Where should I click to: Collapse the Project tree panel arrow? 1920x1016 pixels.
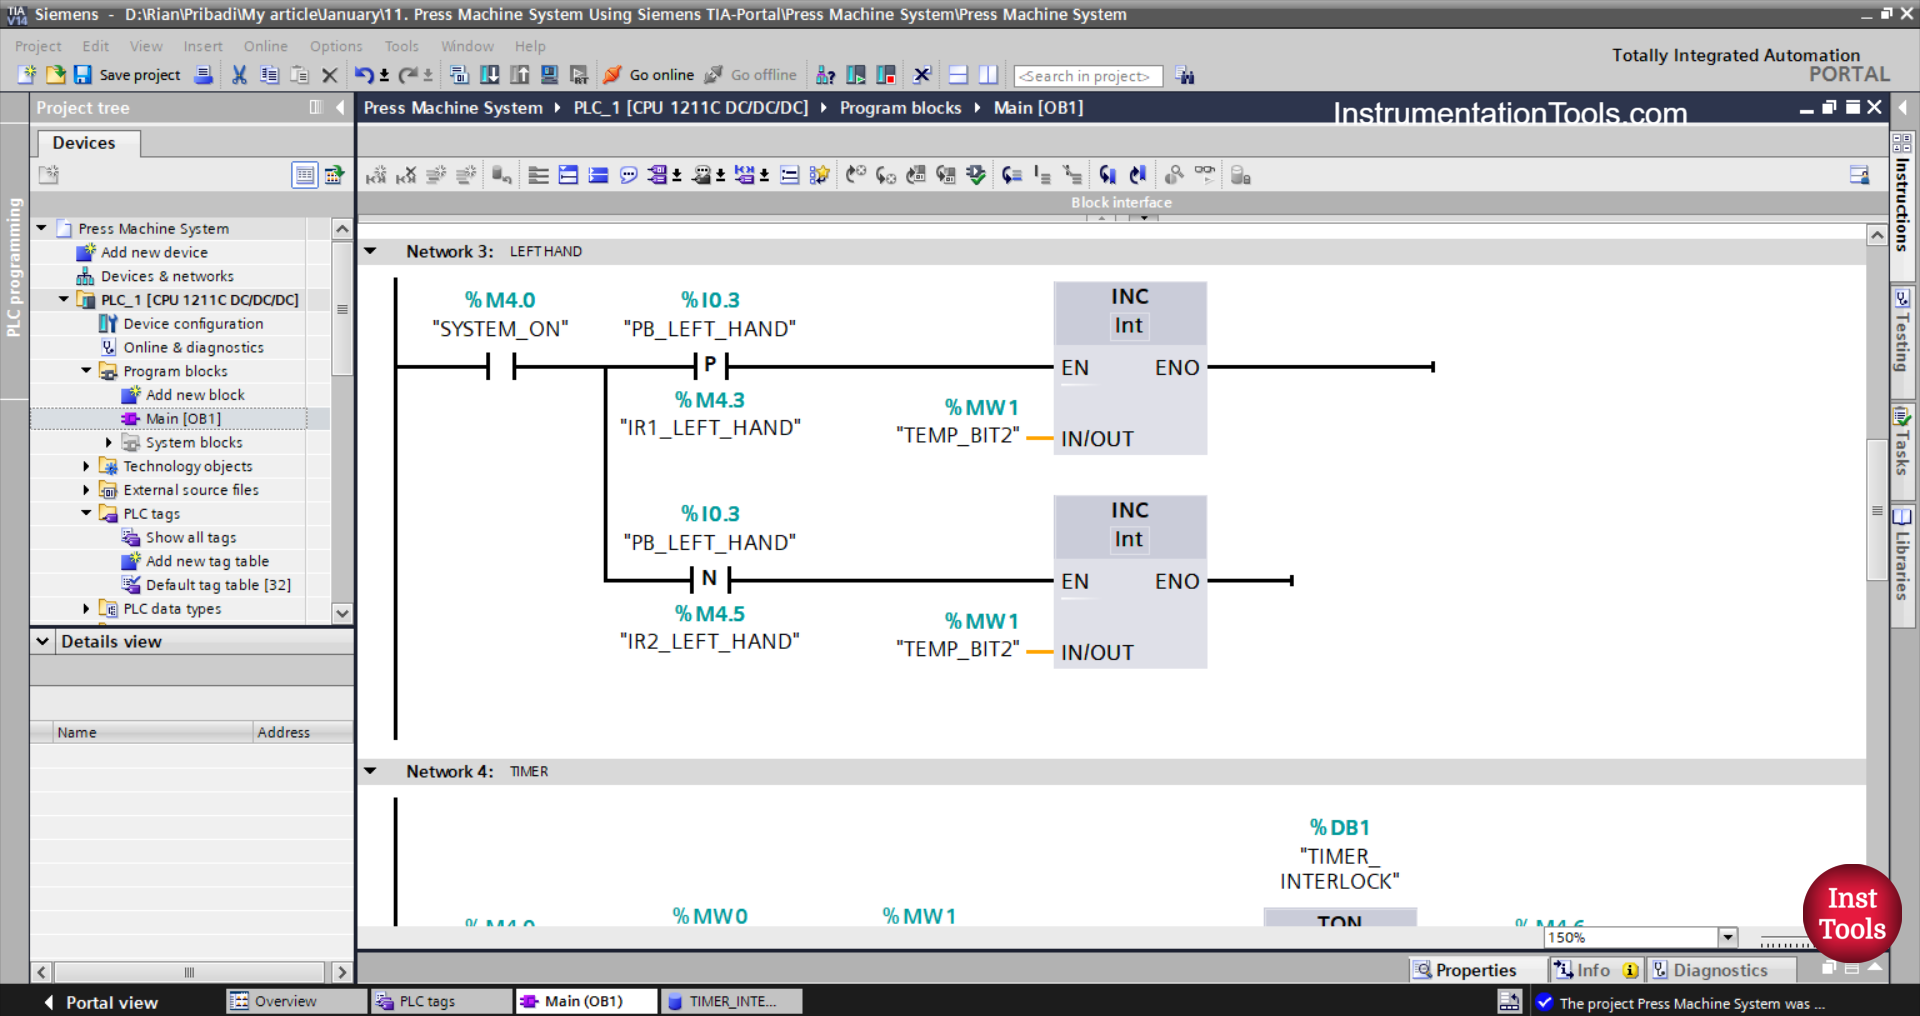click(x=340, y=108)
